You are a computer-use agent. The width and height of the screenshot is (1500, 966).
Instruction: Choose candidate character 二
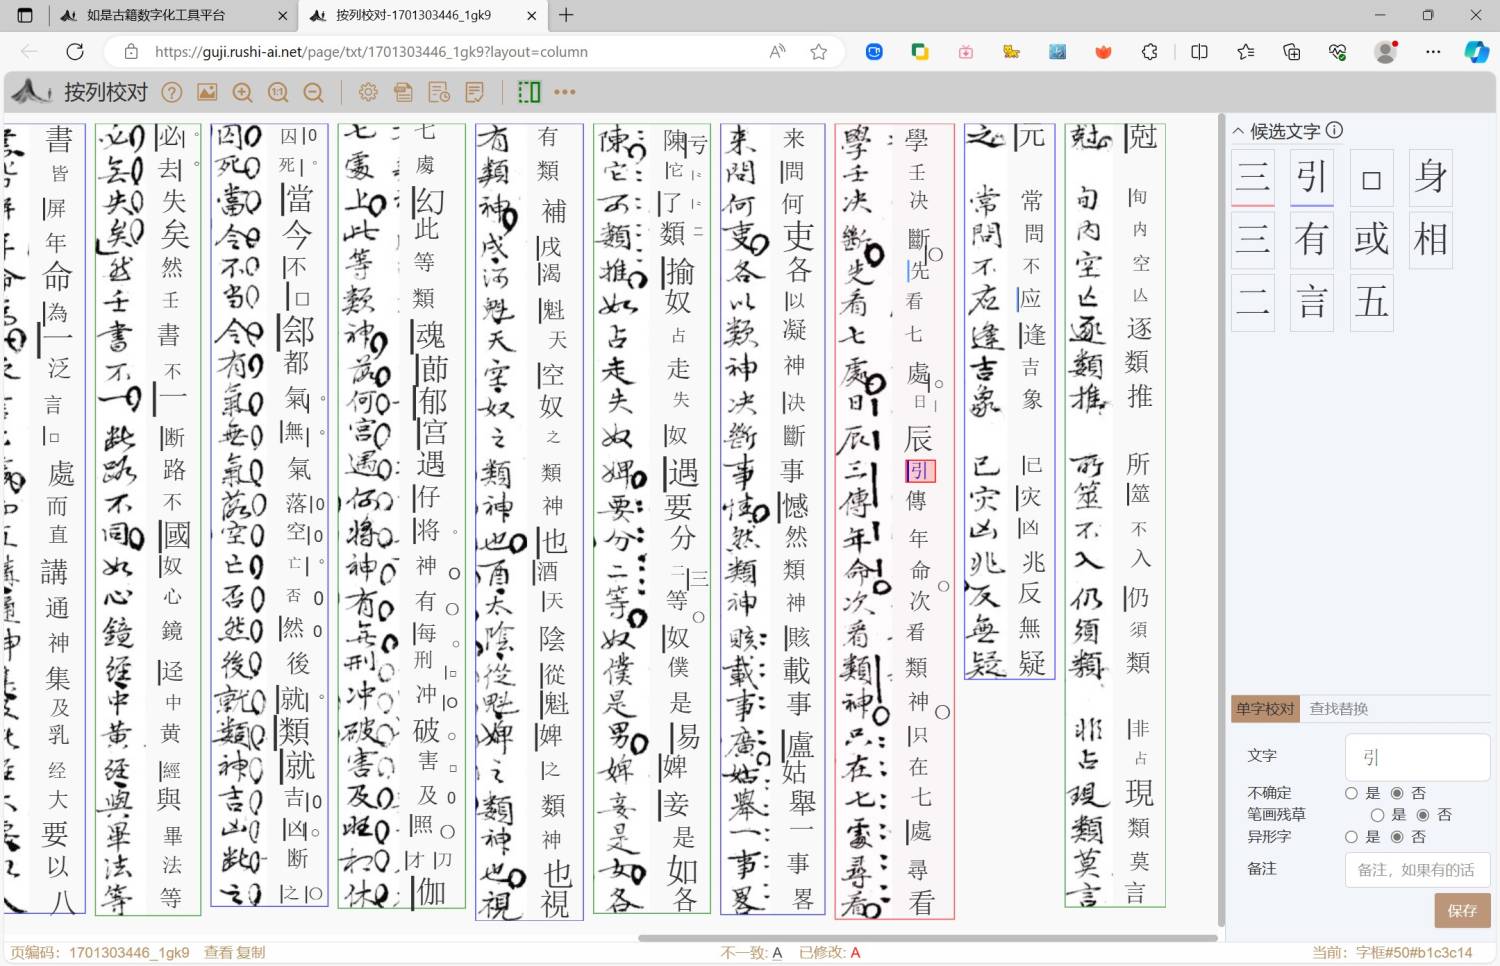tap(1253, 302)
